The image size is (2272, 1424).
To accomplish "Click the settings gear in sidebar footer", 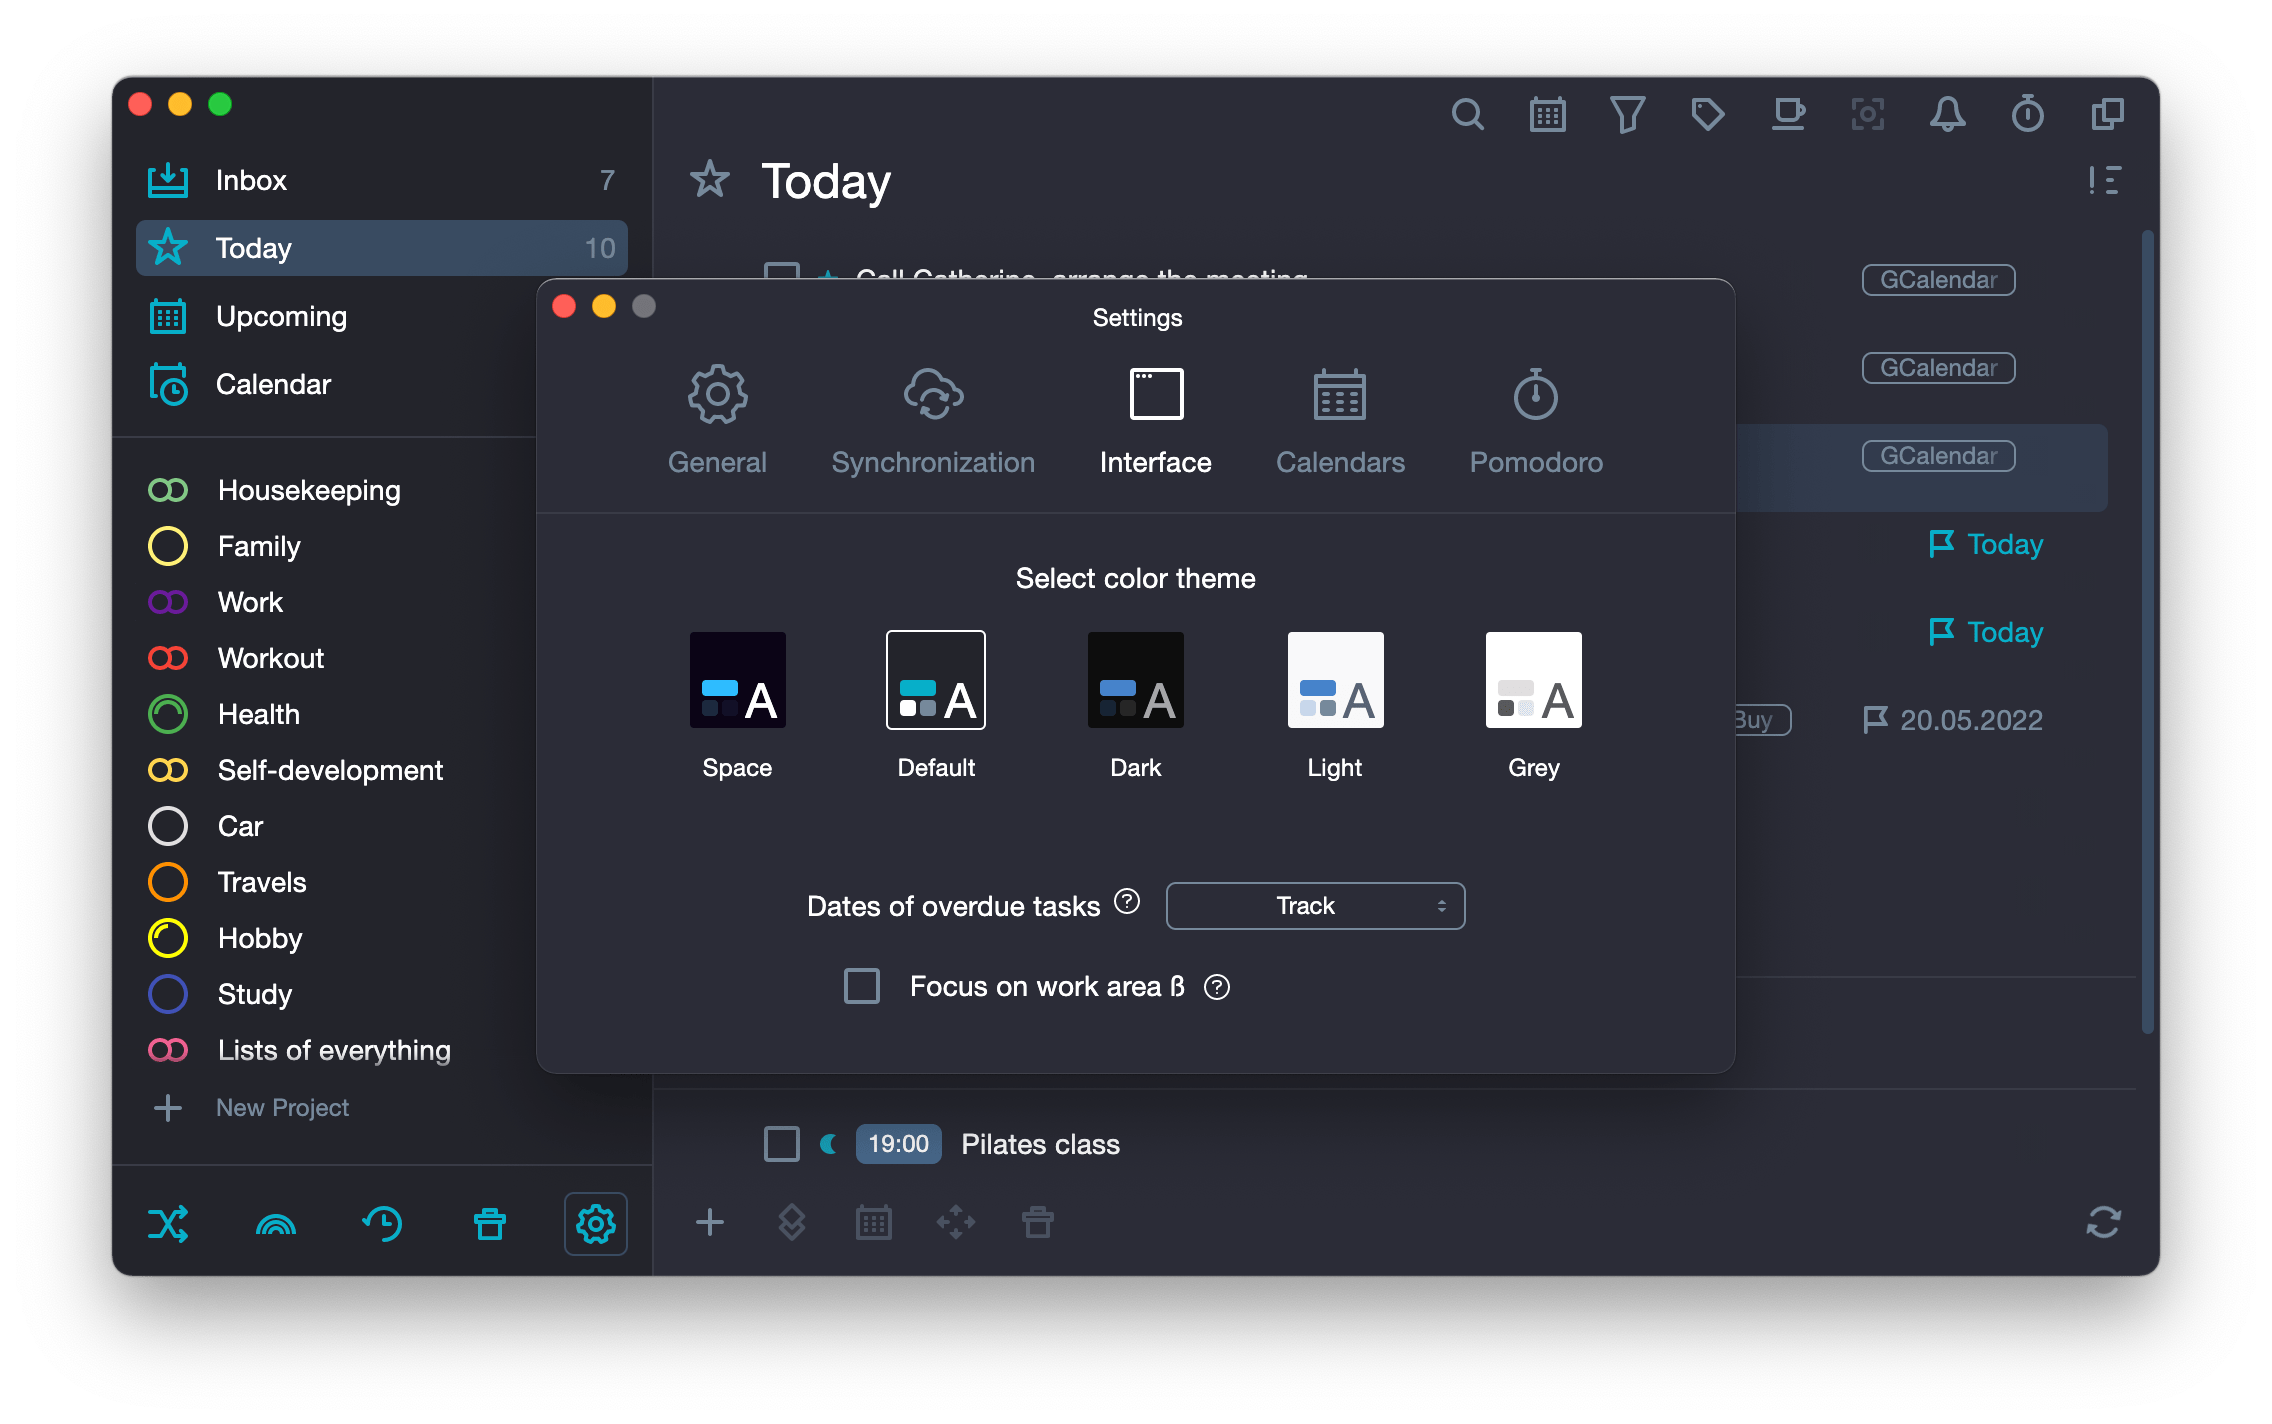I will point(596,1223).
